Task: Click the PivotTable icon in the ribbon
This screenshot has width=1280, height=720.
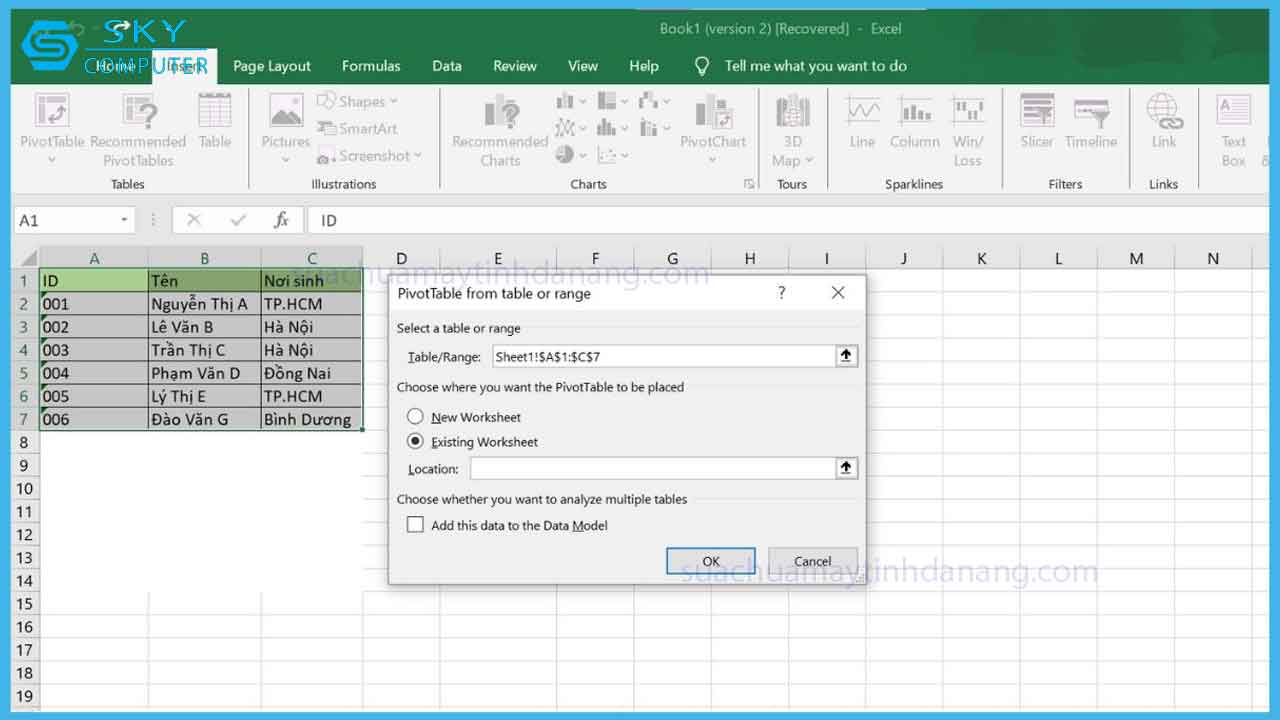Action: tap(52, 110)
